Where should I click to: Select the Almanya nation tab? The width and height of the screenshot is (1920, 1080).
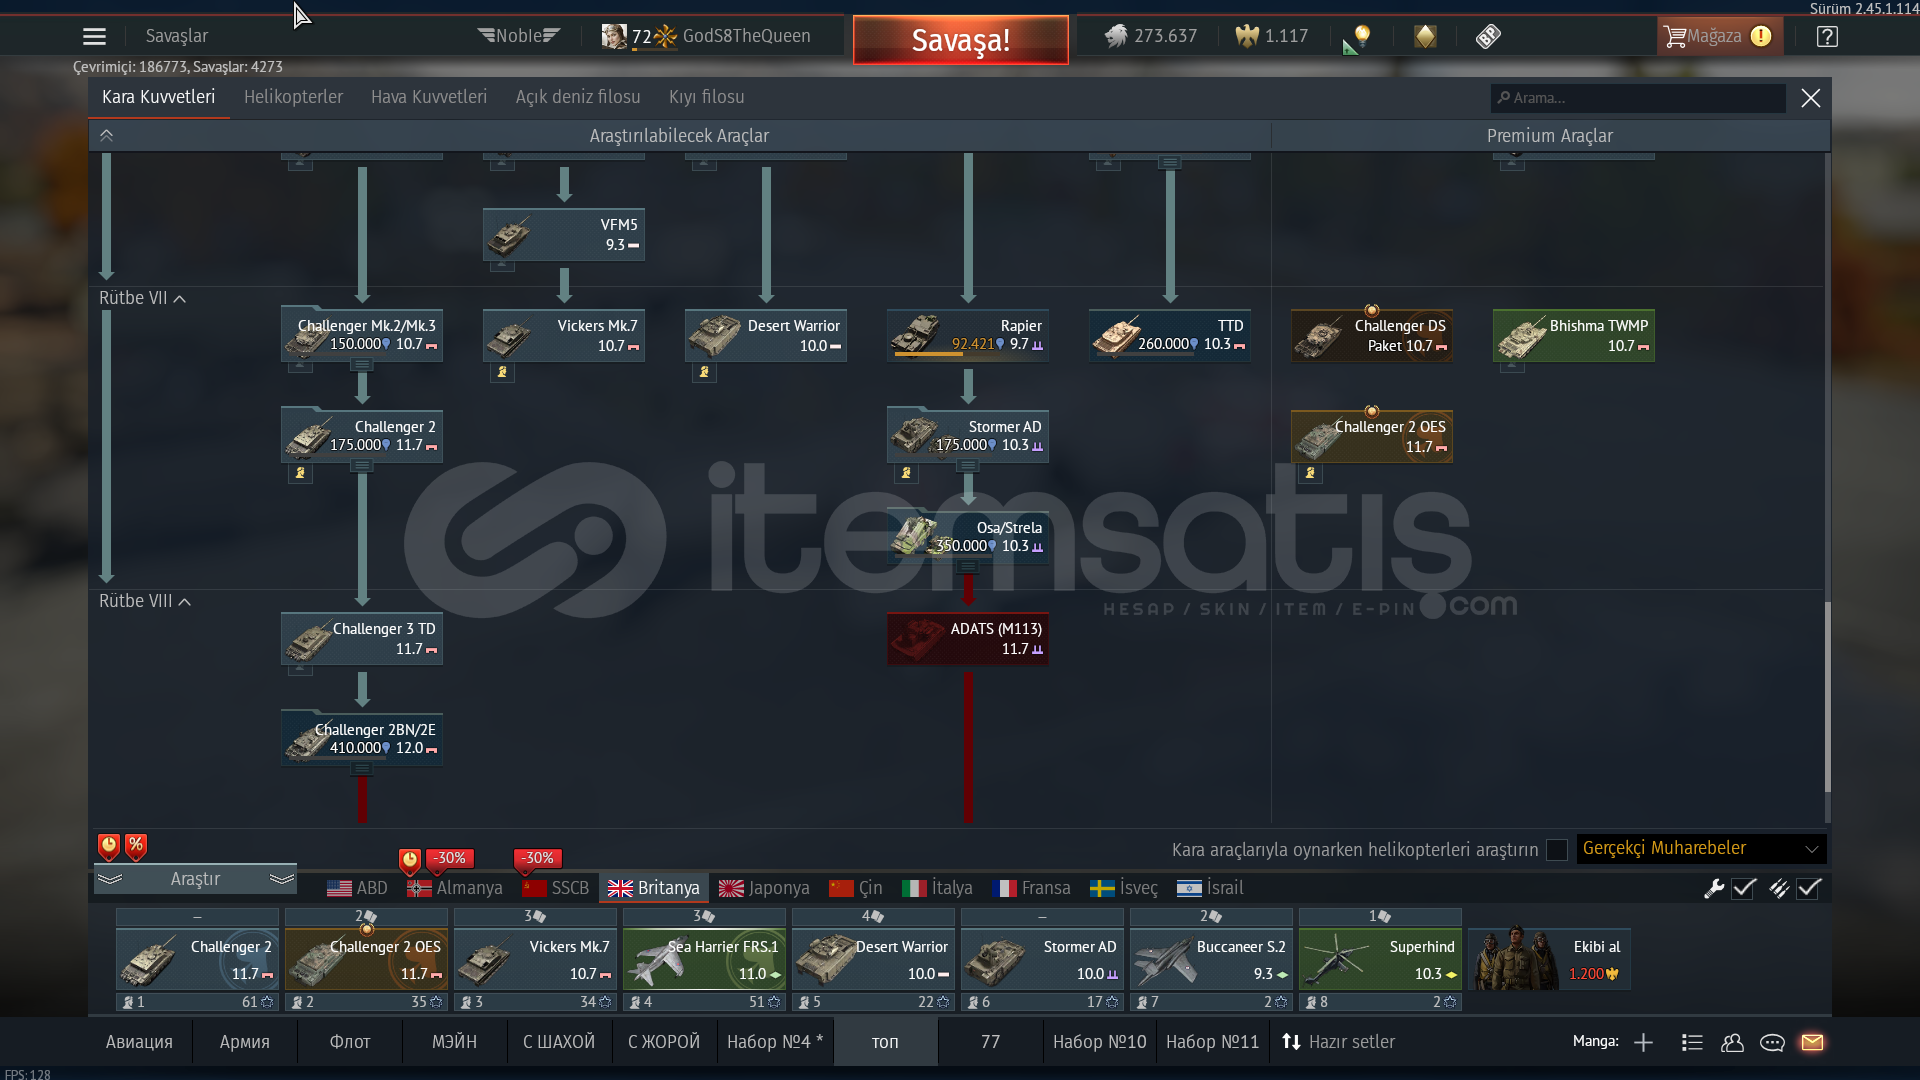pyautogui.click(x=455, y=888)
